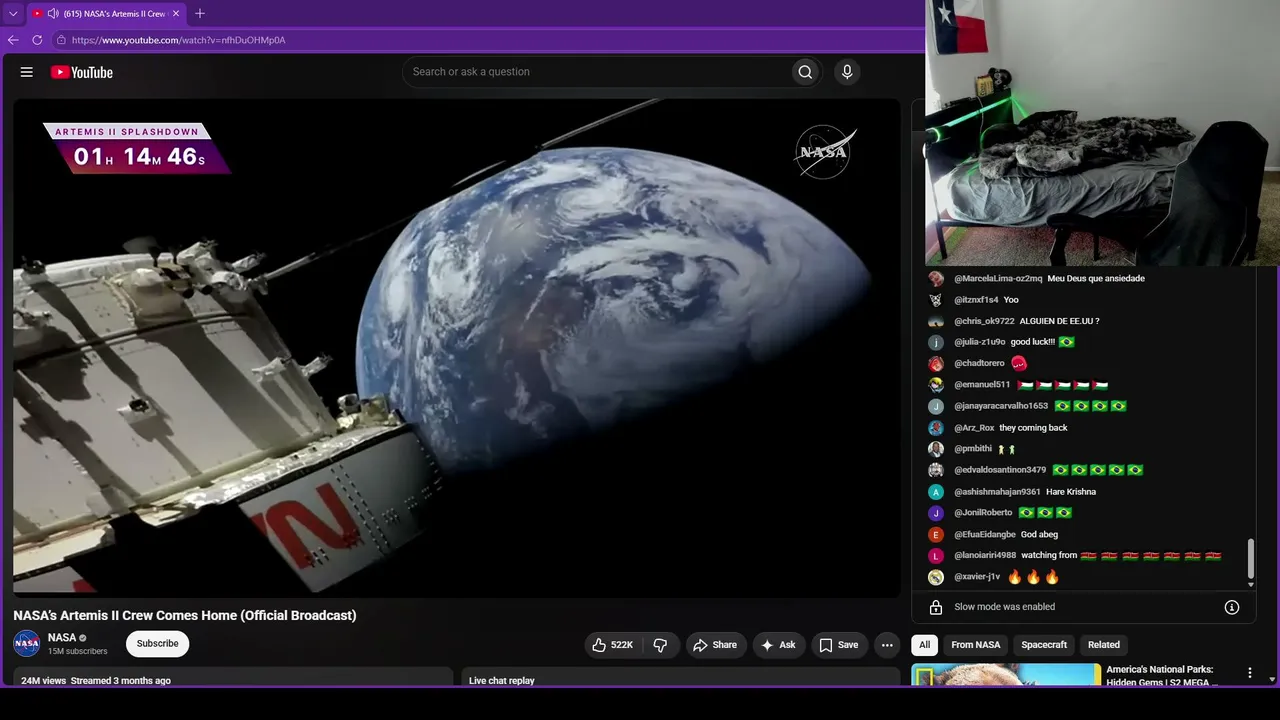Click @julia-z1u9o's avatar in chat
1280x720 pixels.
pyautogui.click(x=936, y=342)
